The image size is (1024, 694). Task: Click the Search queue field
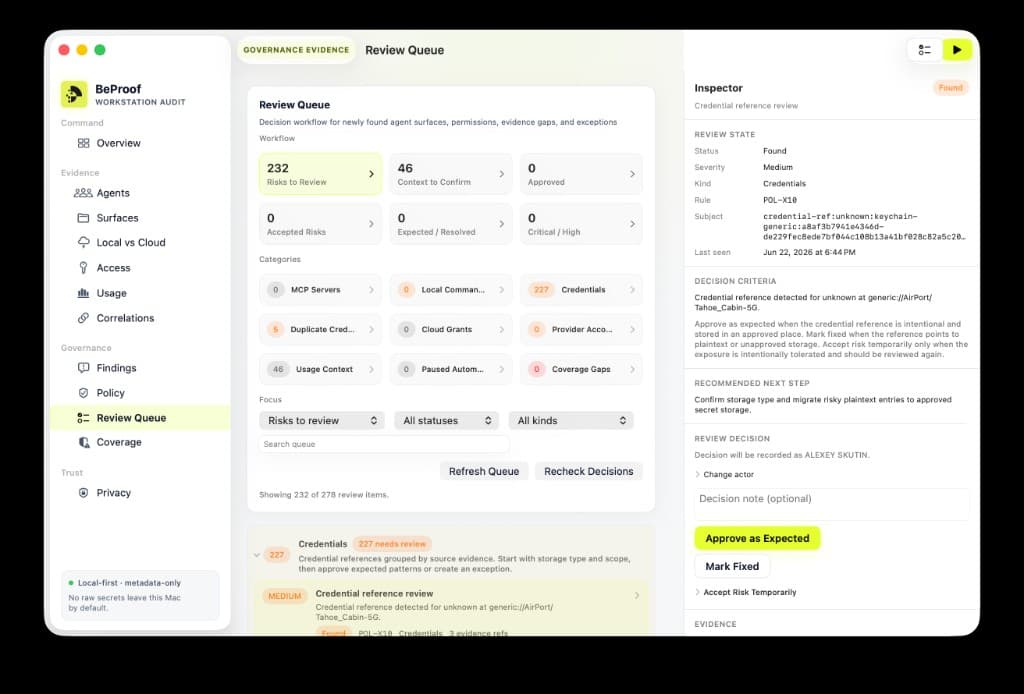coord(384,444)
